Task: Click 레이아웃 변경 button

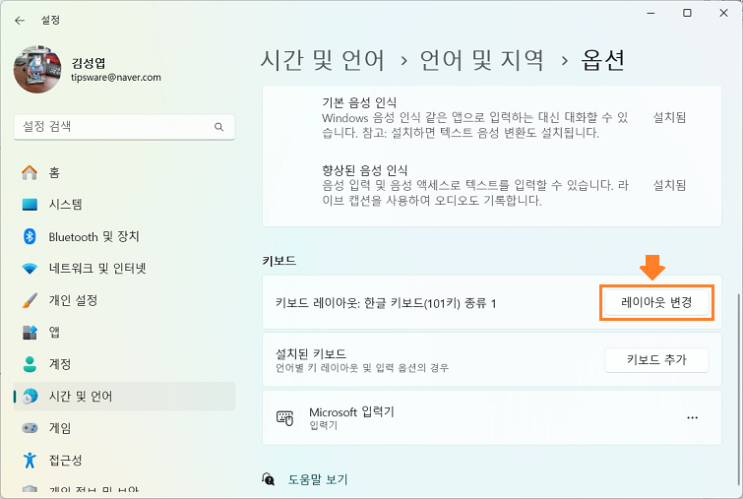Action: pyautogui.click(x=656, y=302)
